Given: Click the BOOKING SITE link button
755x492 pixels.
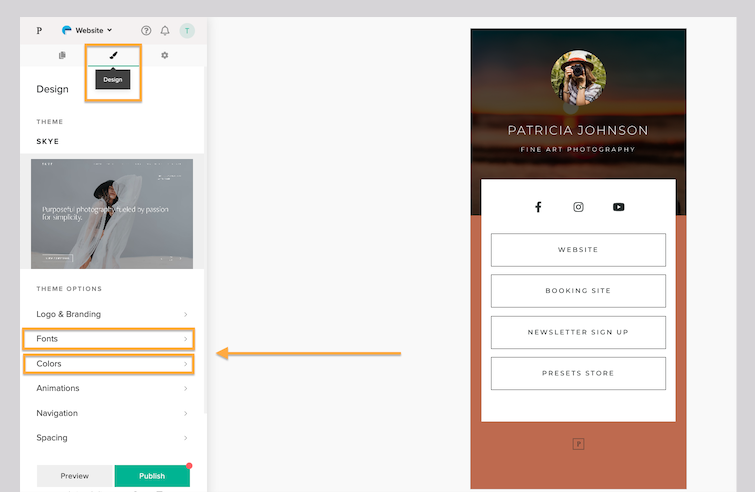Looking at the screenshot, I should point(578,291).
